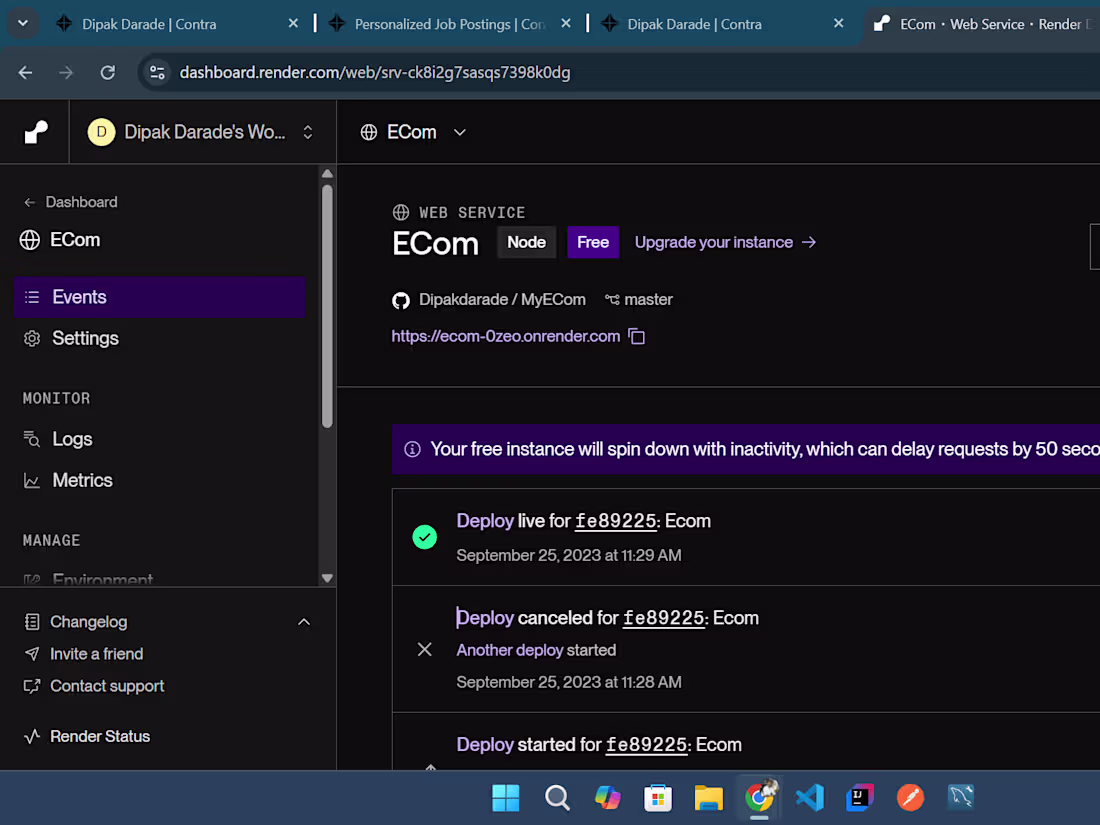Screen dimensions: 1100x825
Task: Click the Chrome taskbar icon
Action: [x=759, y=798]
